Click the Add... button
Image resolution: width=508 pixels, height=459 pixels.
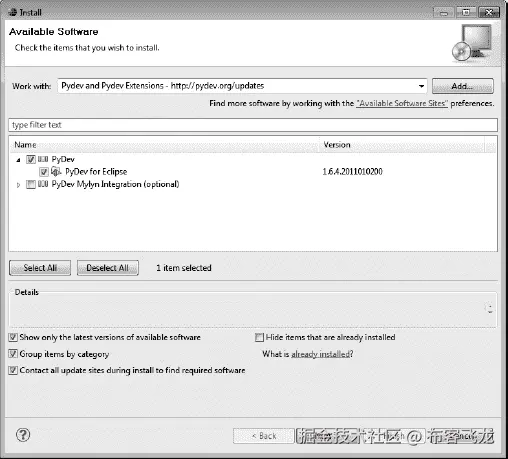(463, 86)
